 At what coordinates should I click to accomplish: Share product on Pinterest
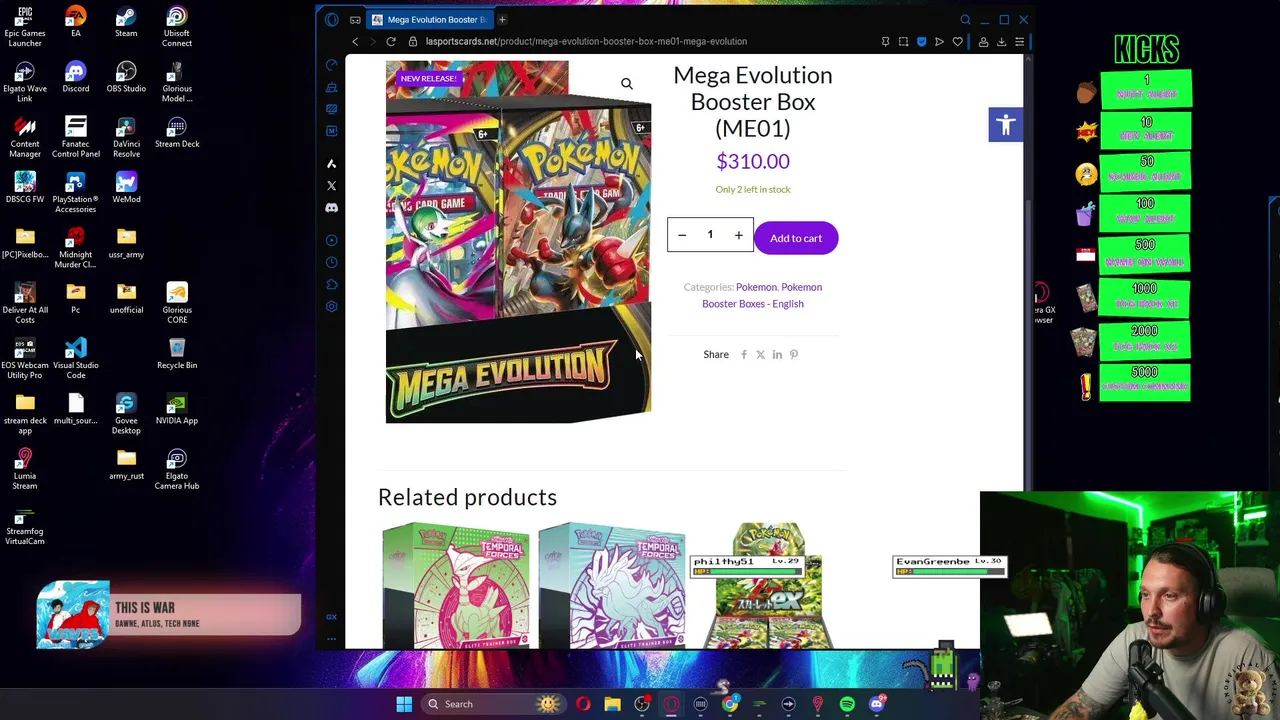tap(794, 354)
